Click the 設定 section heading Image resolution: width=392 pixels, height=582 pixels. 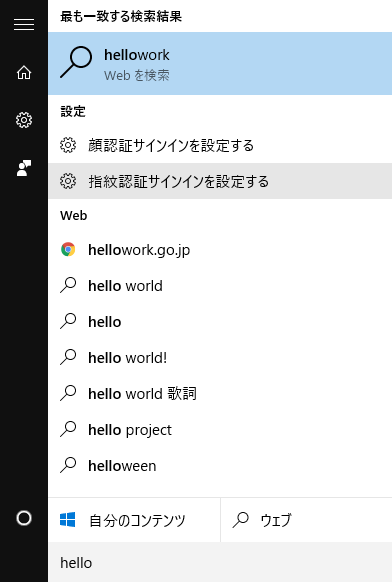tap(73, 111)
